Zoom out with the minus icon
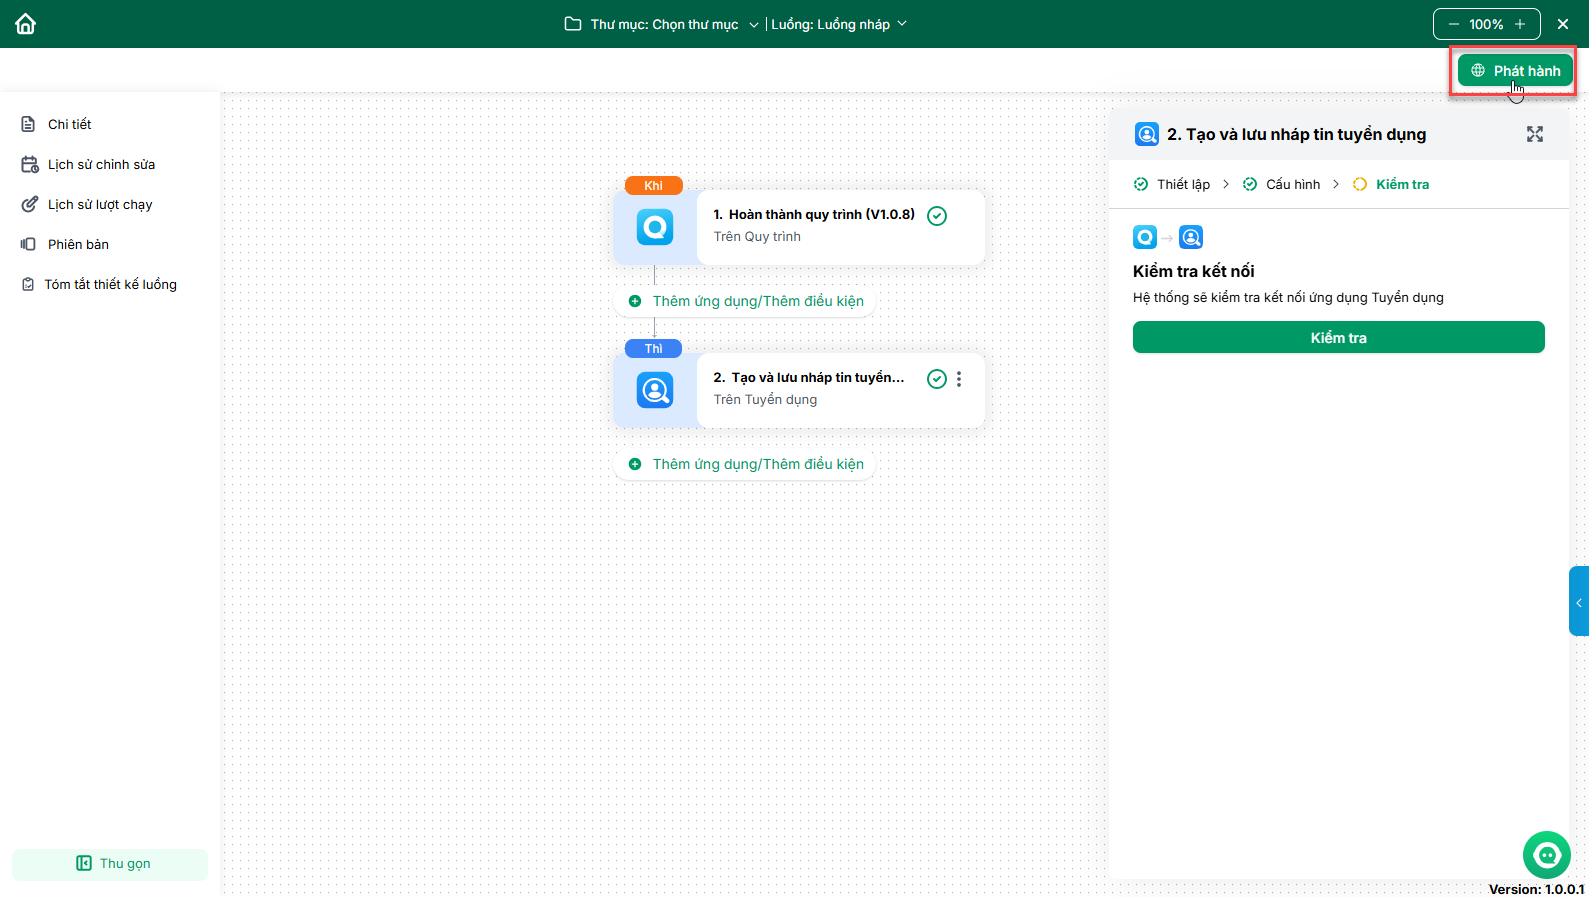 click(x=1453, y=24)
